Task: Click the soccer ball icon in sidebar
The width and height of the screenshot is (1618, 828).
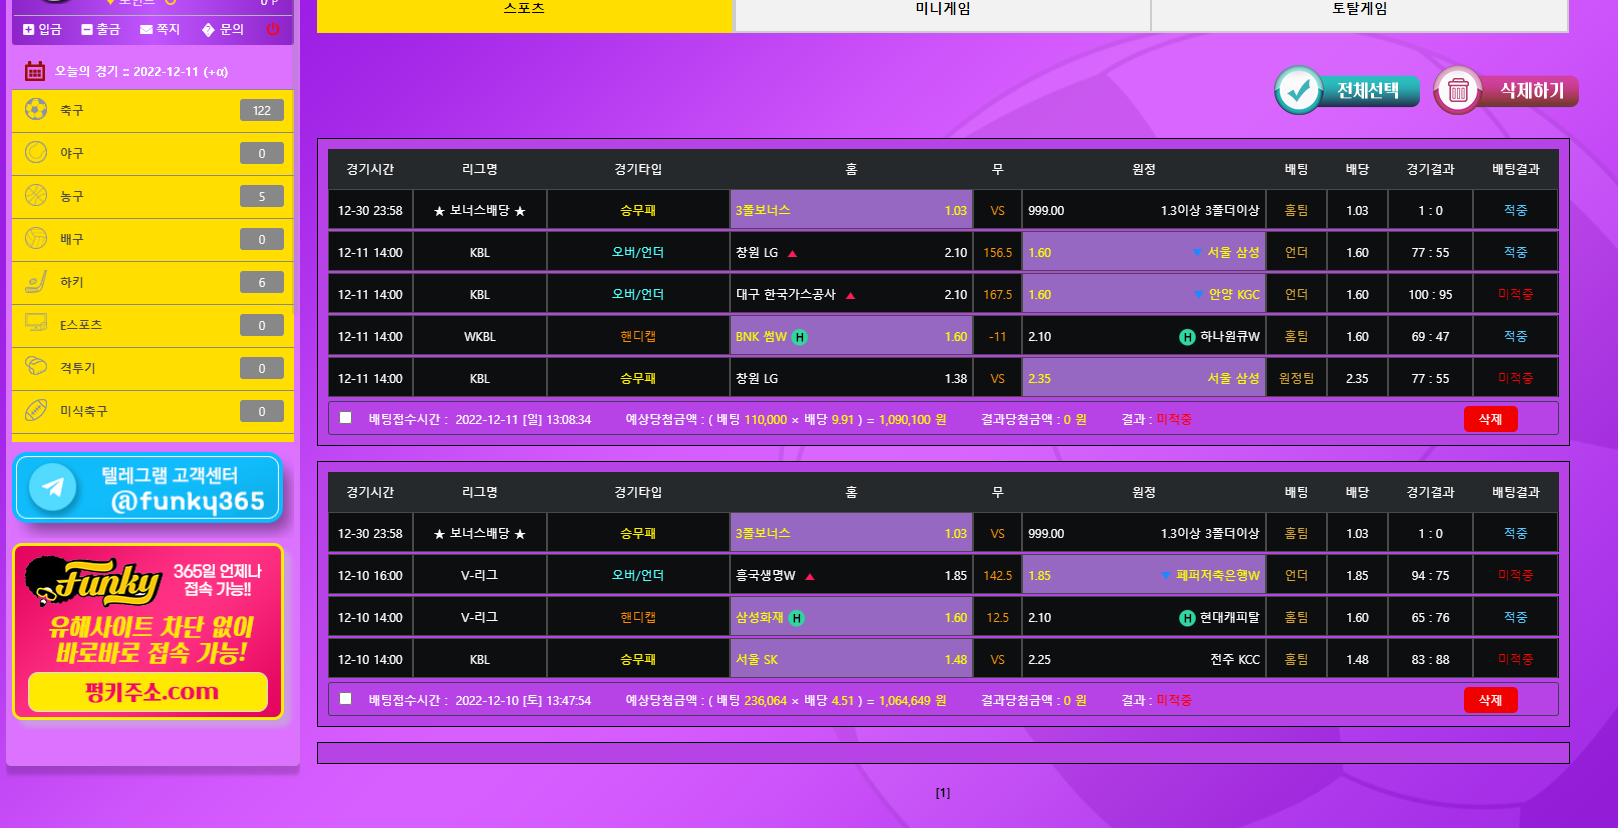Action: click(36, 109)
